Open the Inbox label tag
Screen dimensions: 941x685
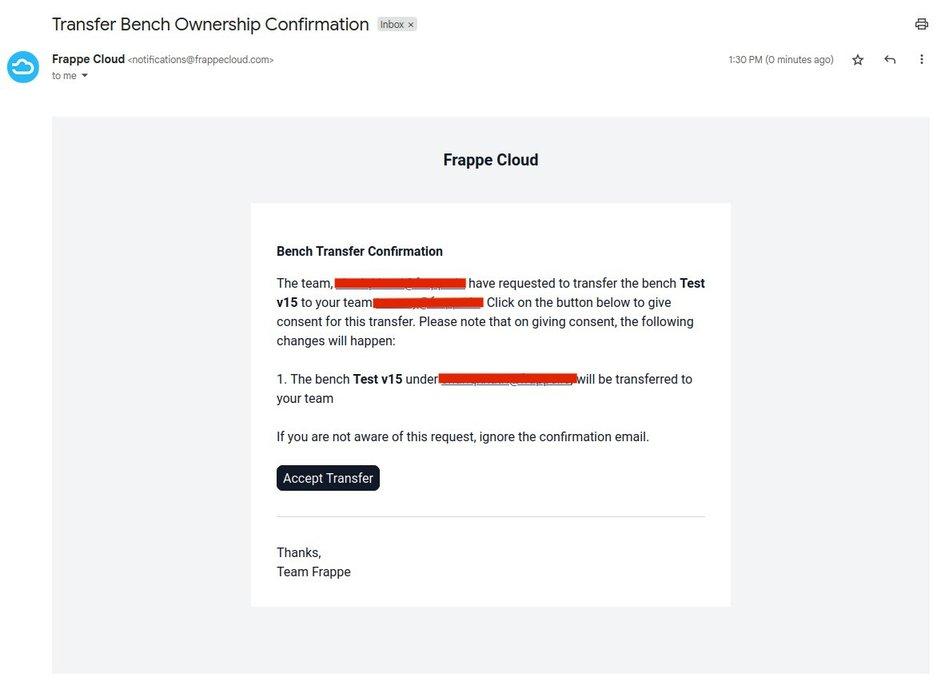[391, 25]
